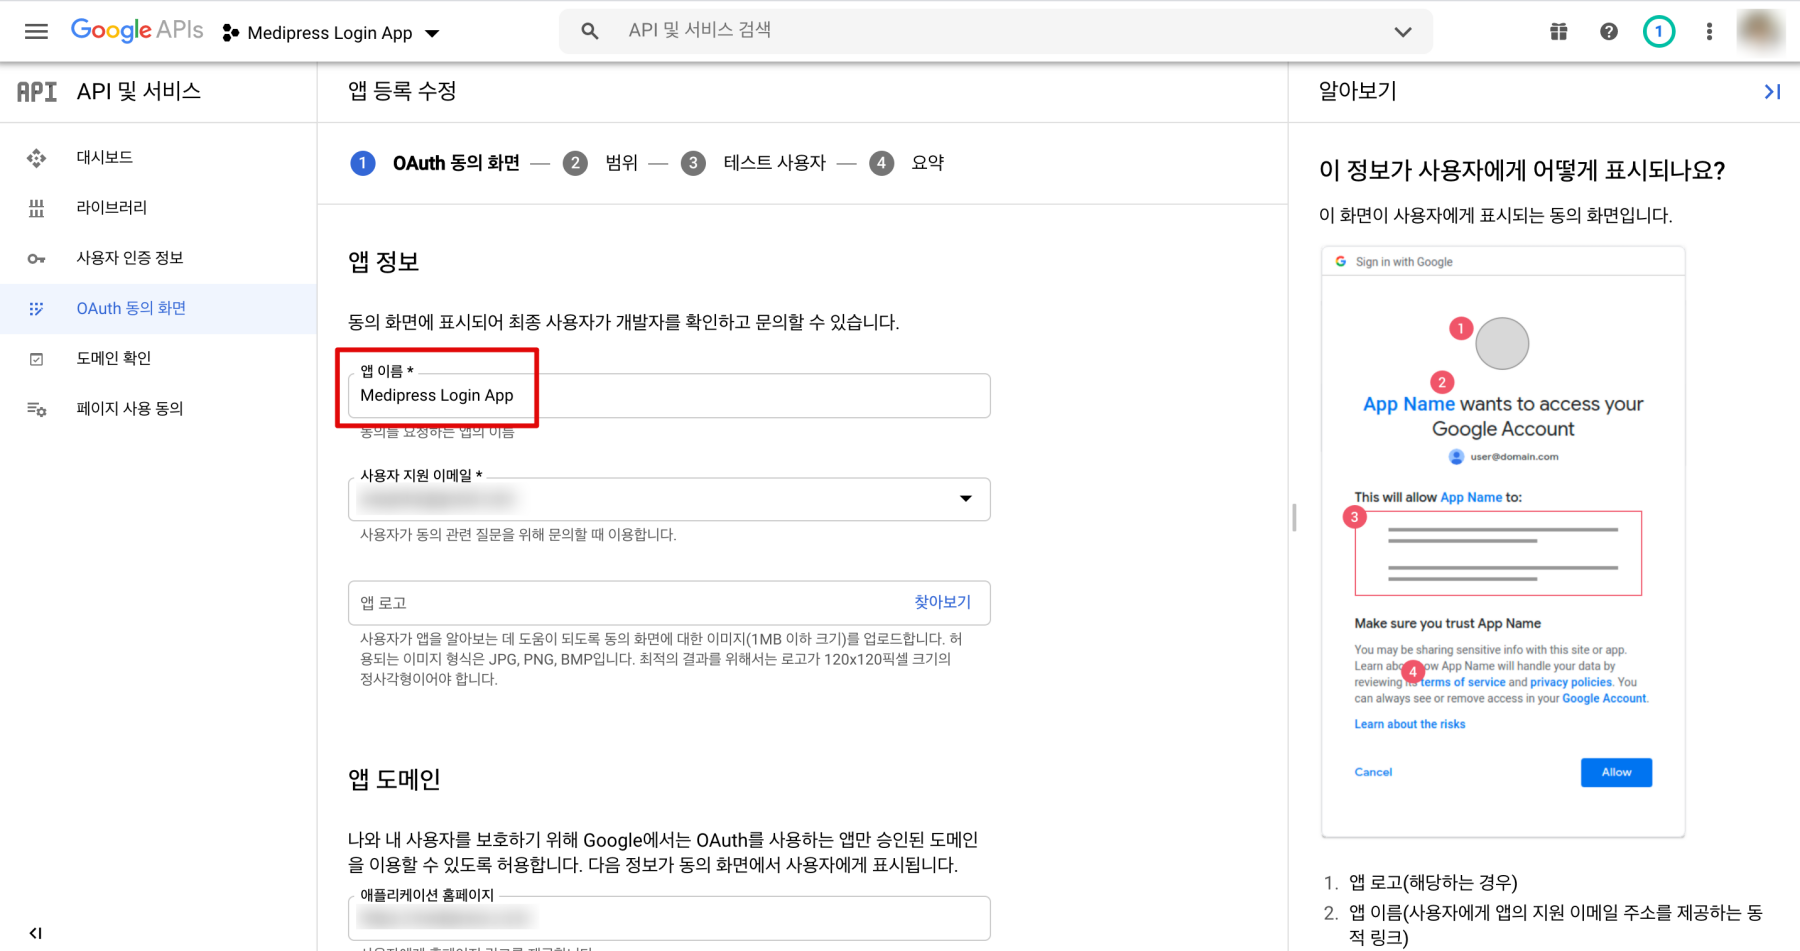Viewport: 1800px width, 951px height.
Task: Go to step 4 요약
Action: (906, 163)
